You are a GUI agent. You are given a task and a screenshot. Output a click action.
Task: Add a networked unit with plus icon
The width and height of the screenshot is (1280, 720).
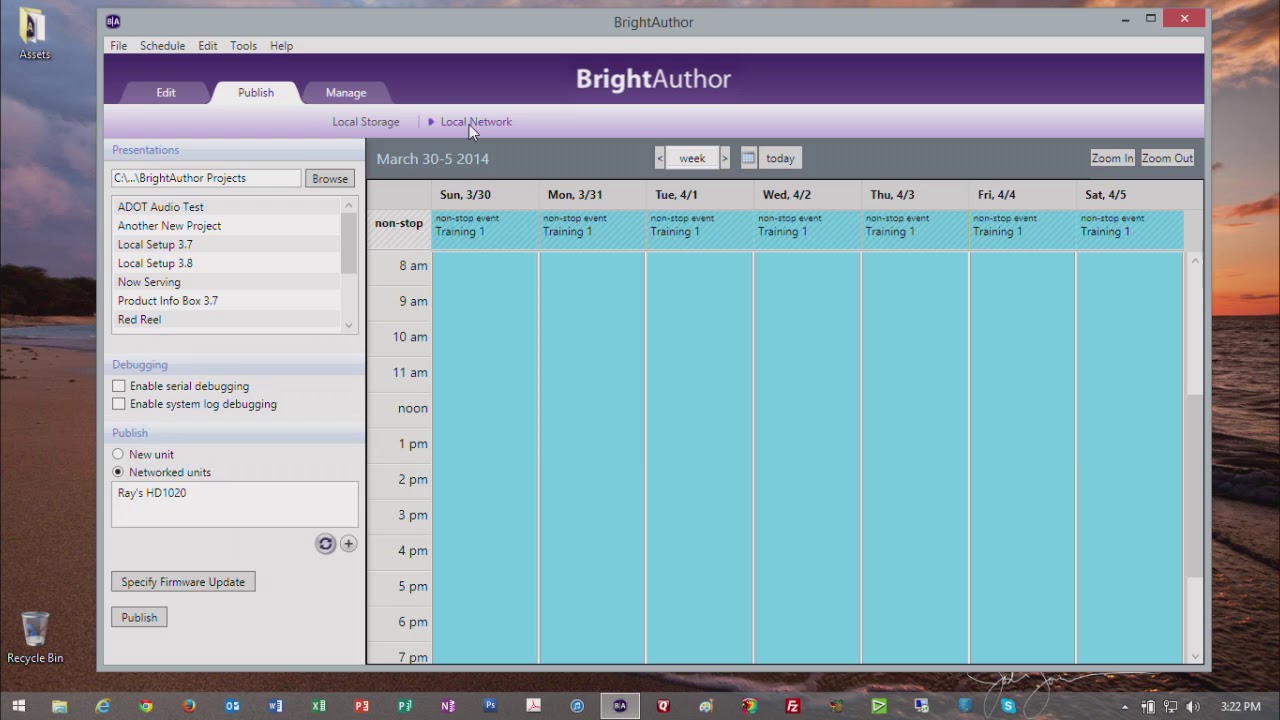(348, 544)
